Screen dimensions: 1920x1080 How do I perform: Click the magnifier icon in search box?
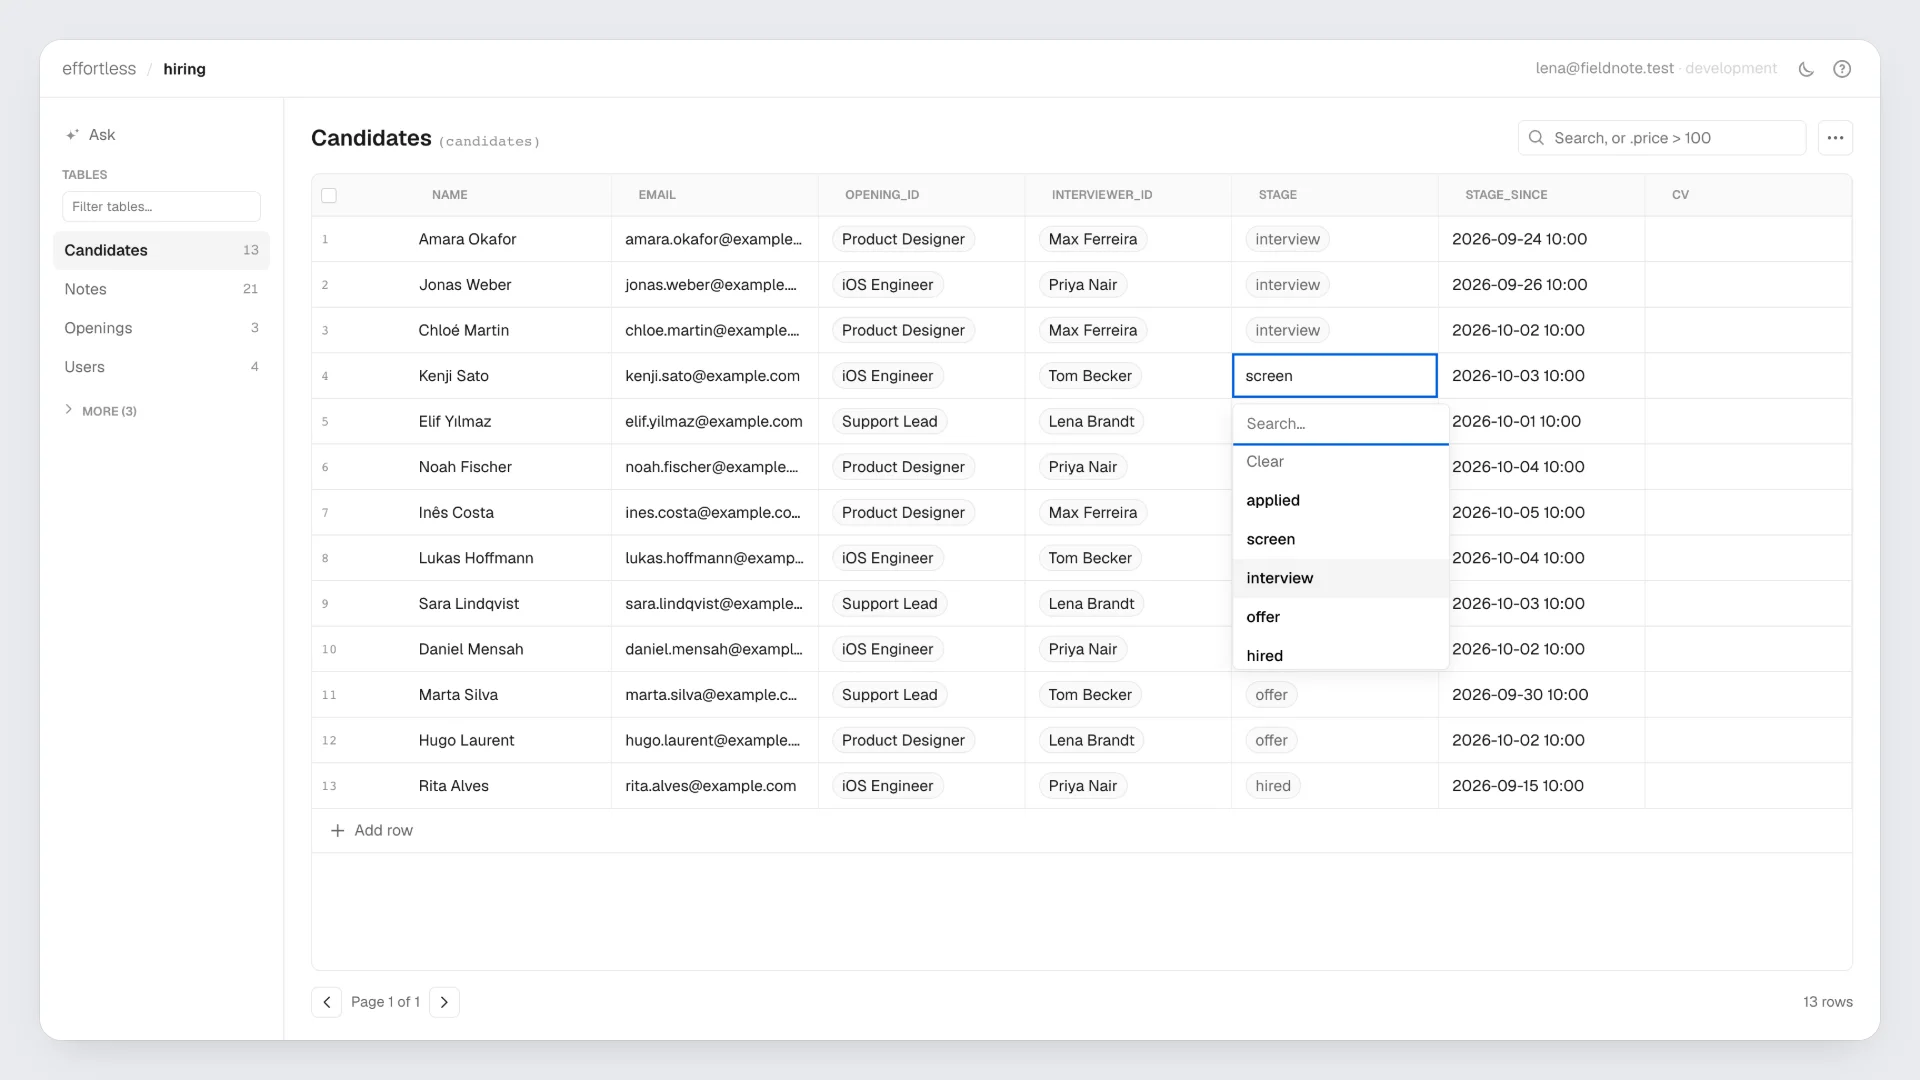point(1537,138)
